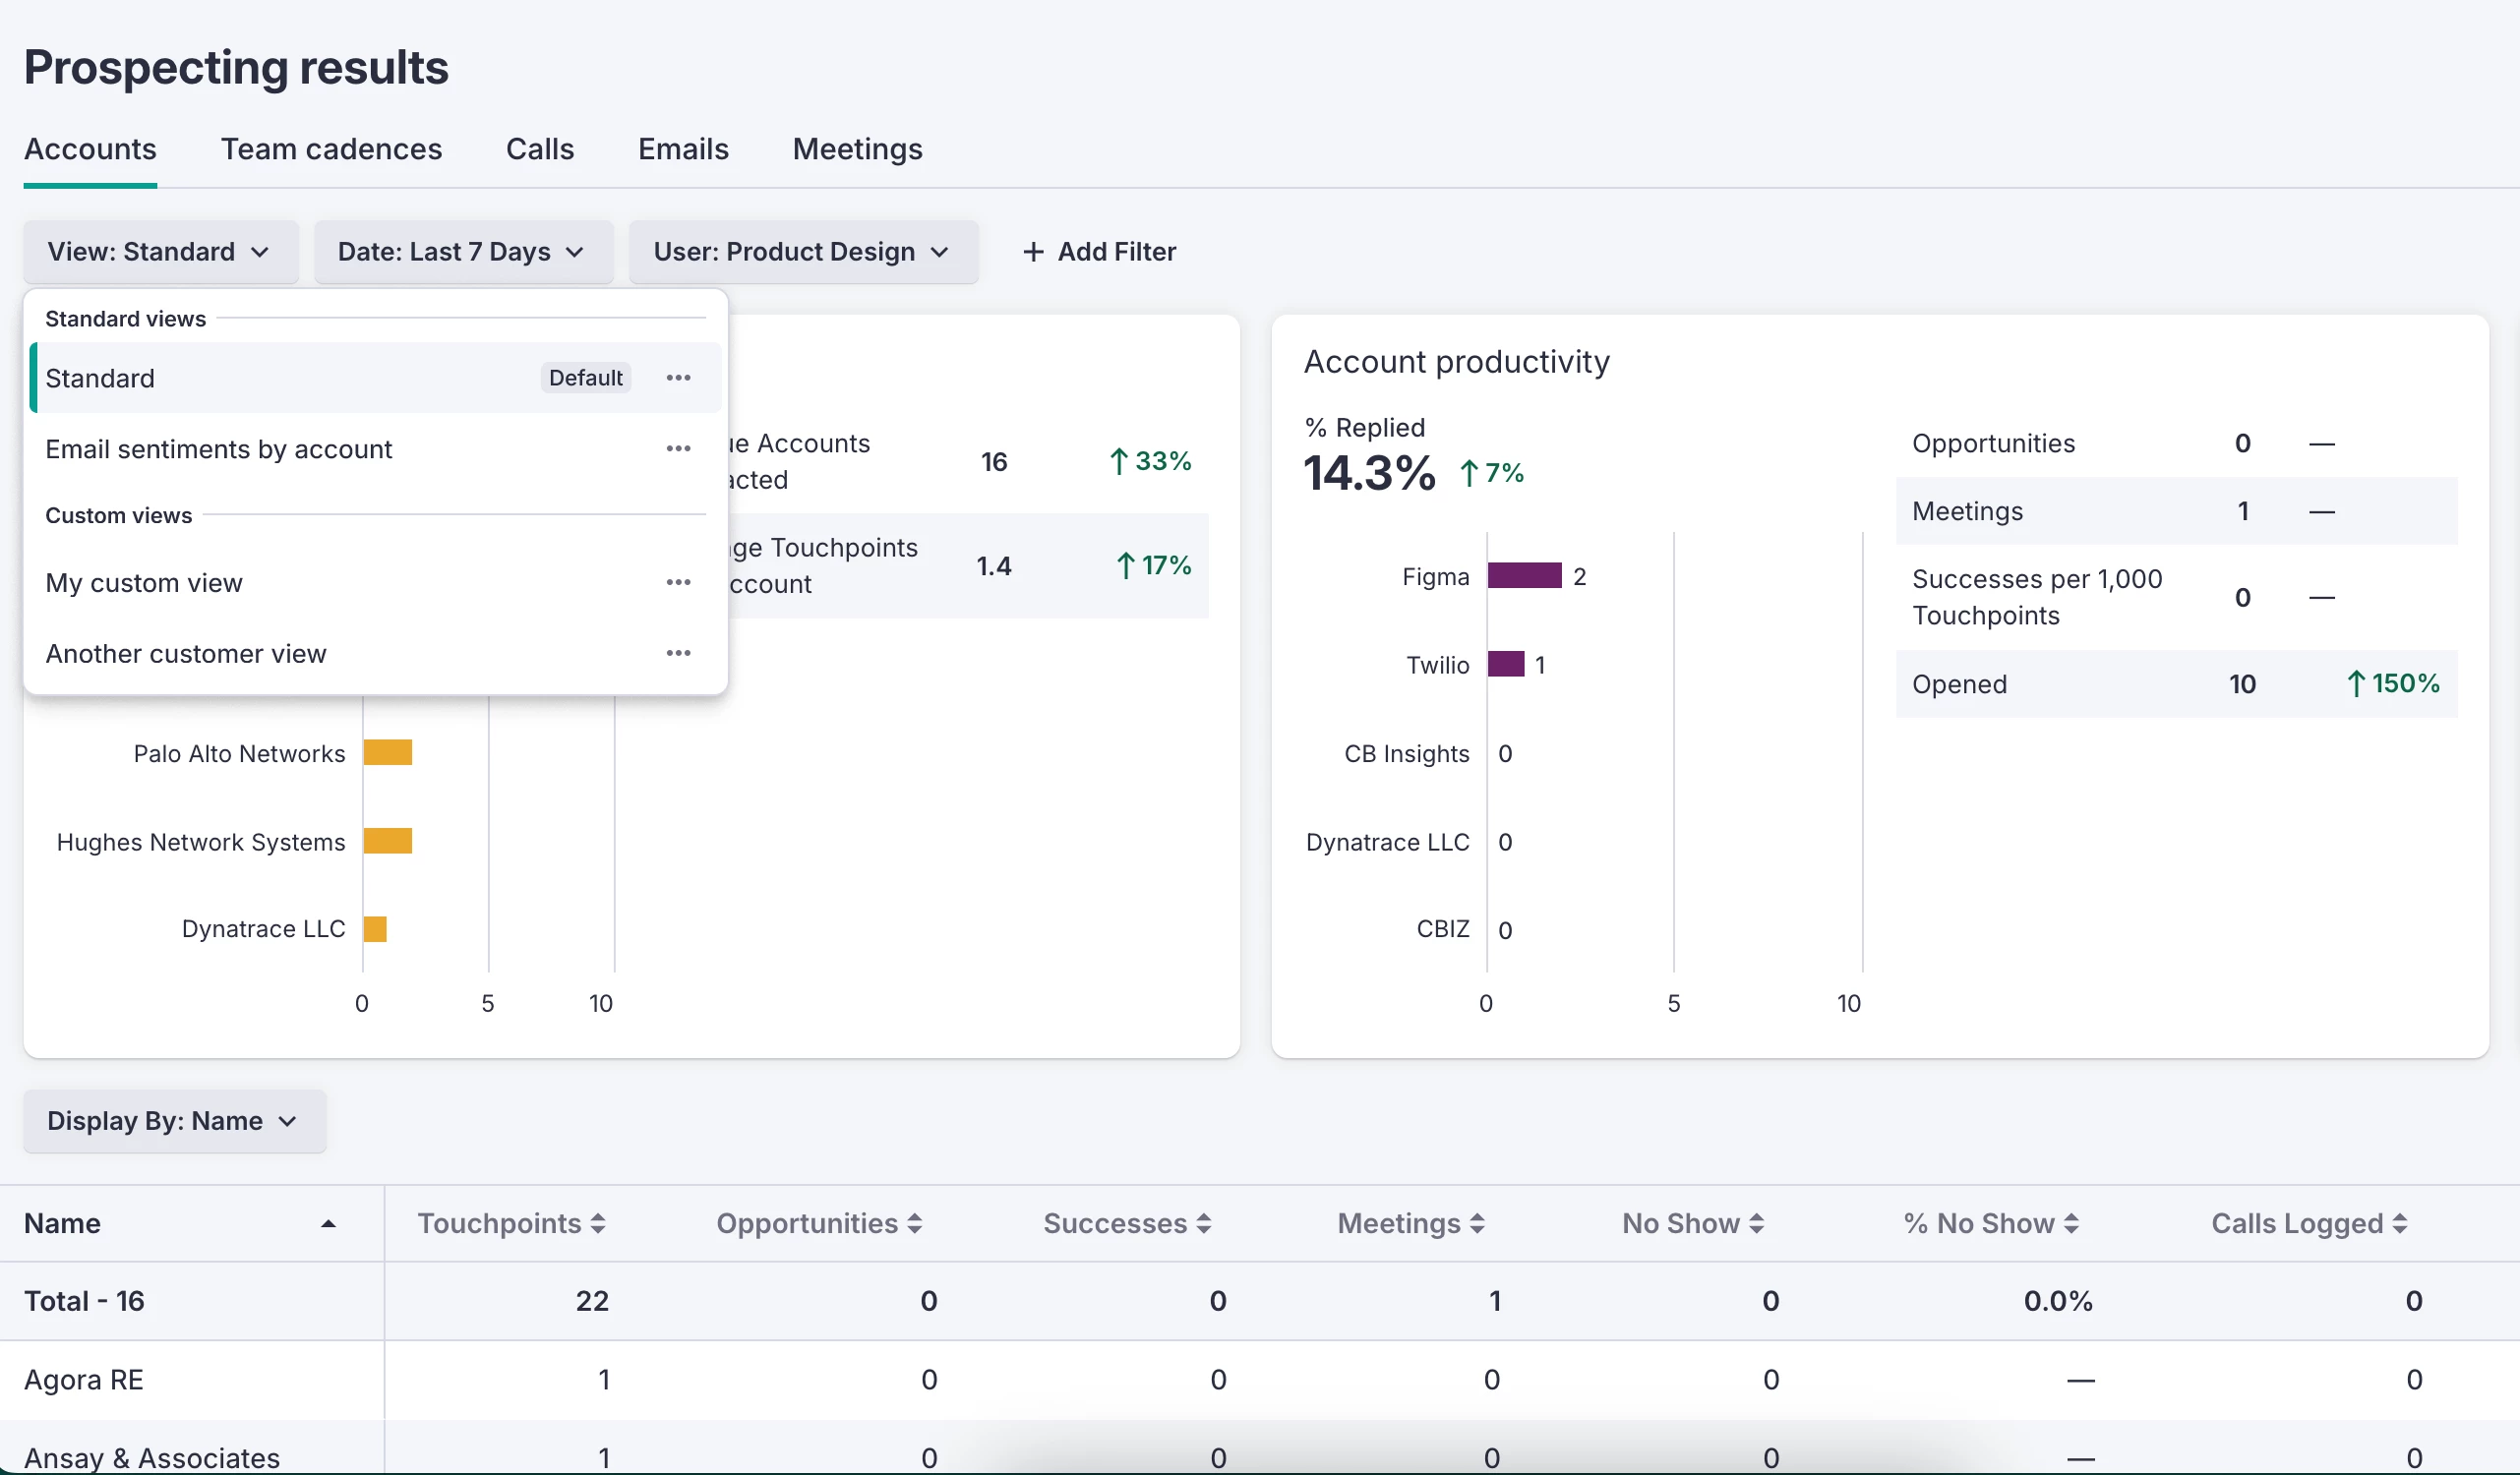
Task: Click the Figma purple bar in chart
Action: (x=1524, y=576)
